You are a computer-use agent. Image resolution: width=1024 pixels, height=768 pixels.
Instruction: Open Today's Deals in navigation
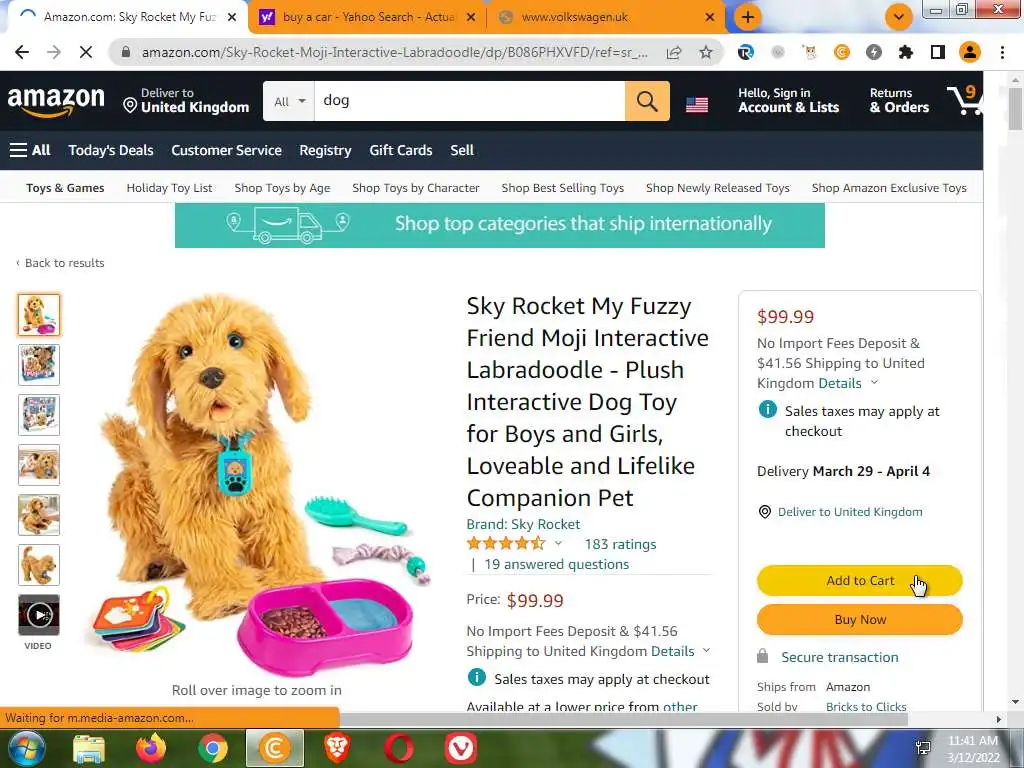pyautogui.click(x=111, y=150)
